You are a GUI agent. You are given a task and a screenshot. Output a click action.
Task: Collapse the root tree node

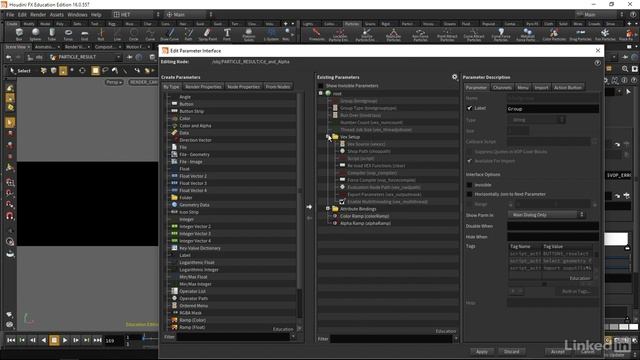point(320,93)
